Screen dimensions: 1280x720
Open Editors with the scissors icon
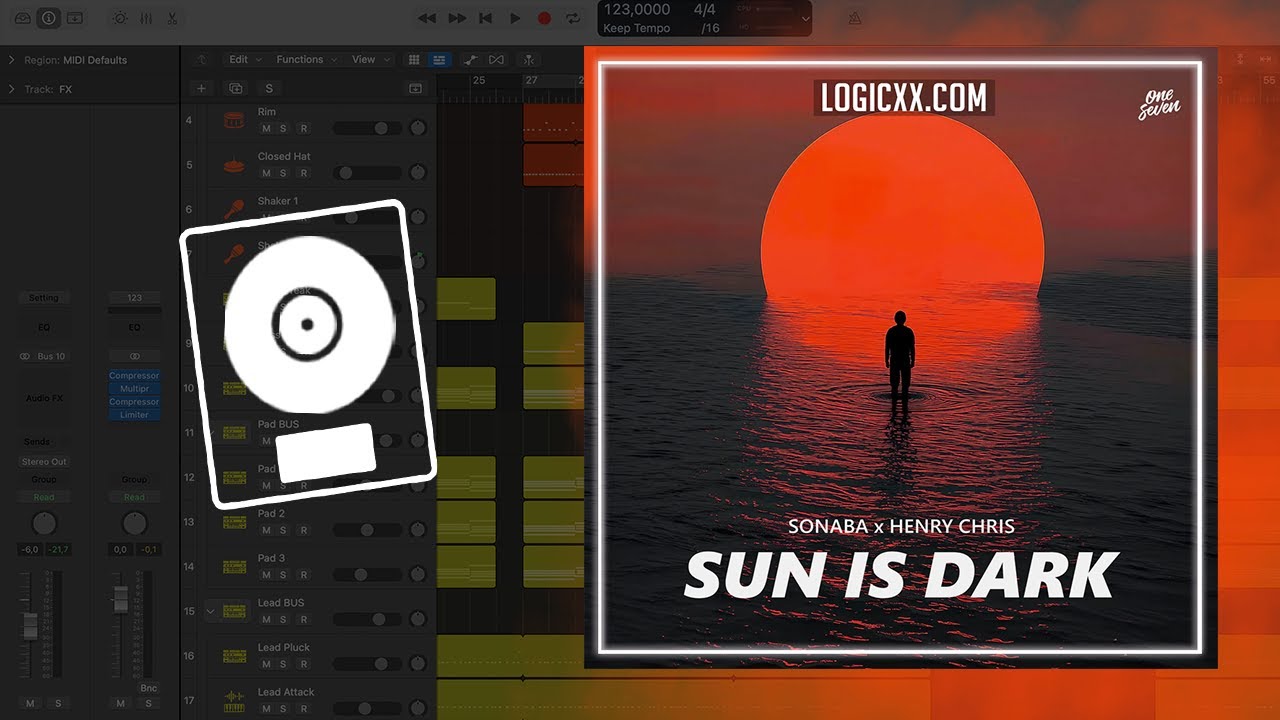point(172,18)
